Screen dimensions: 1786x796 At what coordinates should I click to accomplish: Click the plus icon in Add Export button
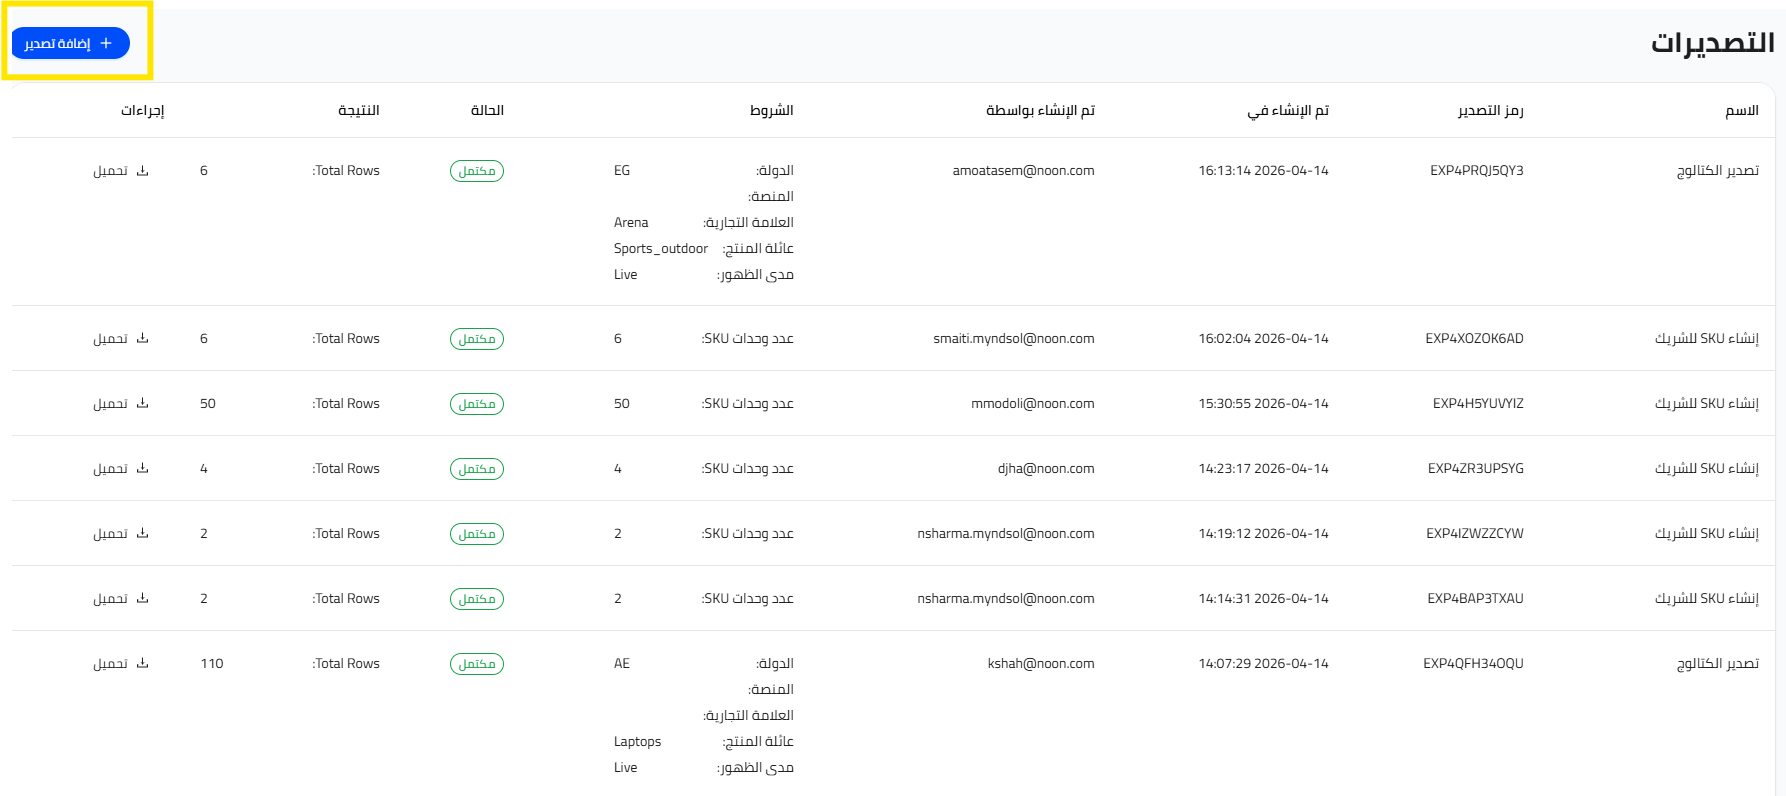point(106,43)
